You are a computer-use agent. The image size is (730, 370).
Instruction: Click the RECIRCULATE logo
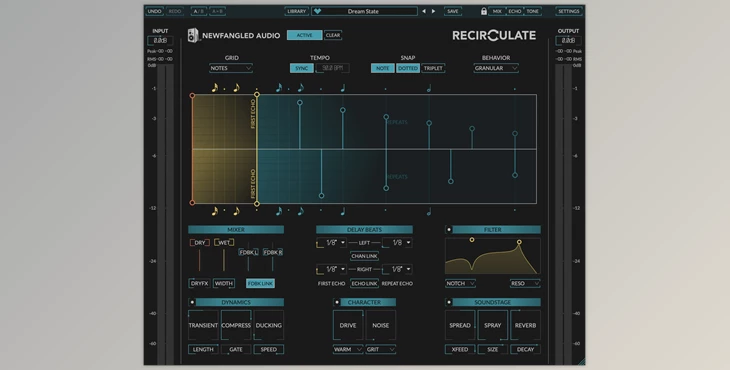coord(494,35)
